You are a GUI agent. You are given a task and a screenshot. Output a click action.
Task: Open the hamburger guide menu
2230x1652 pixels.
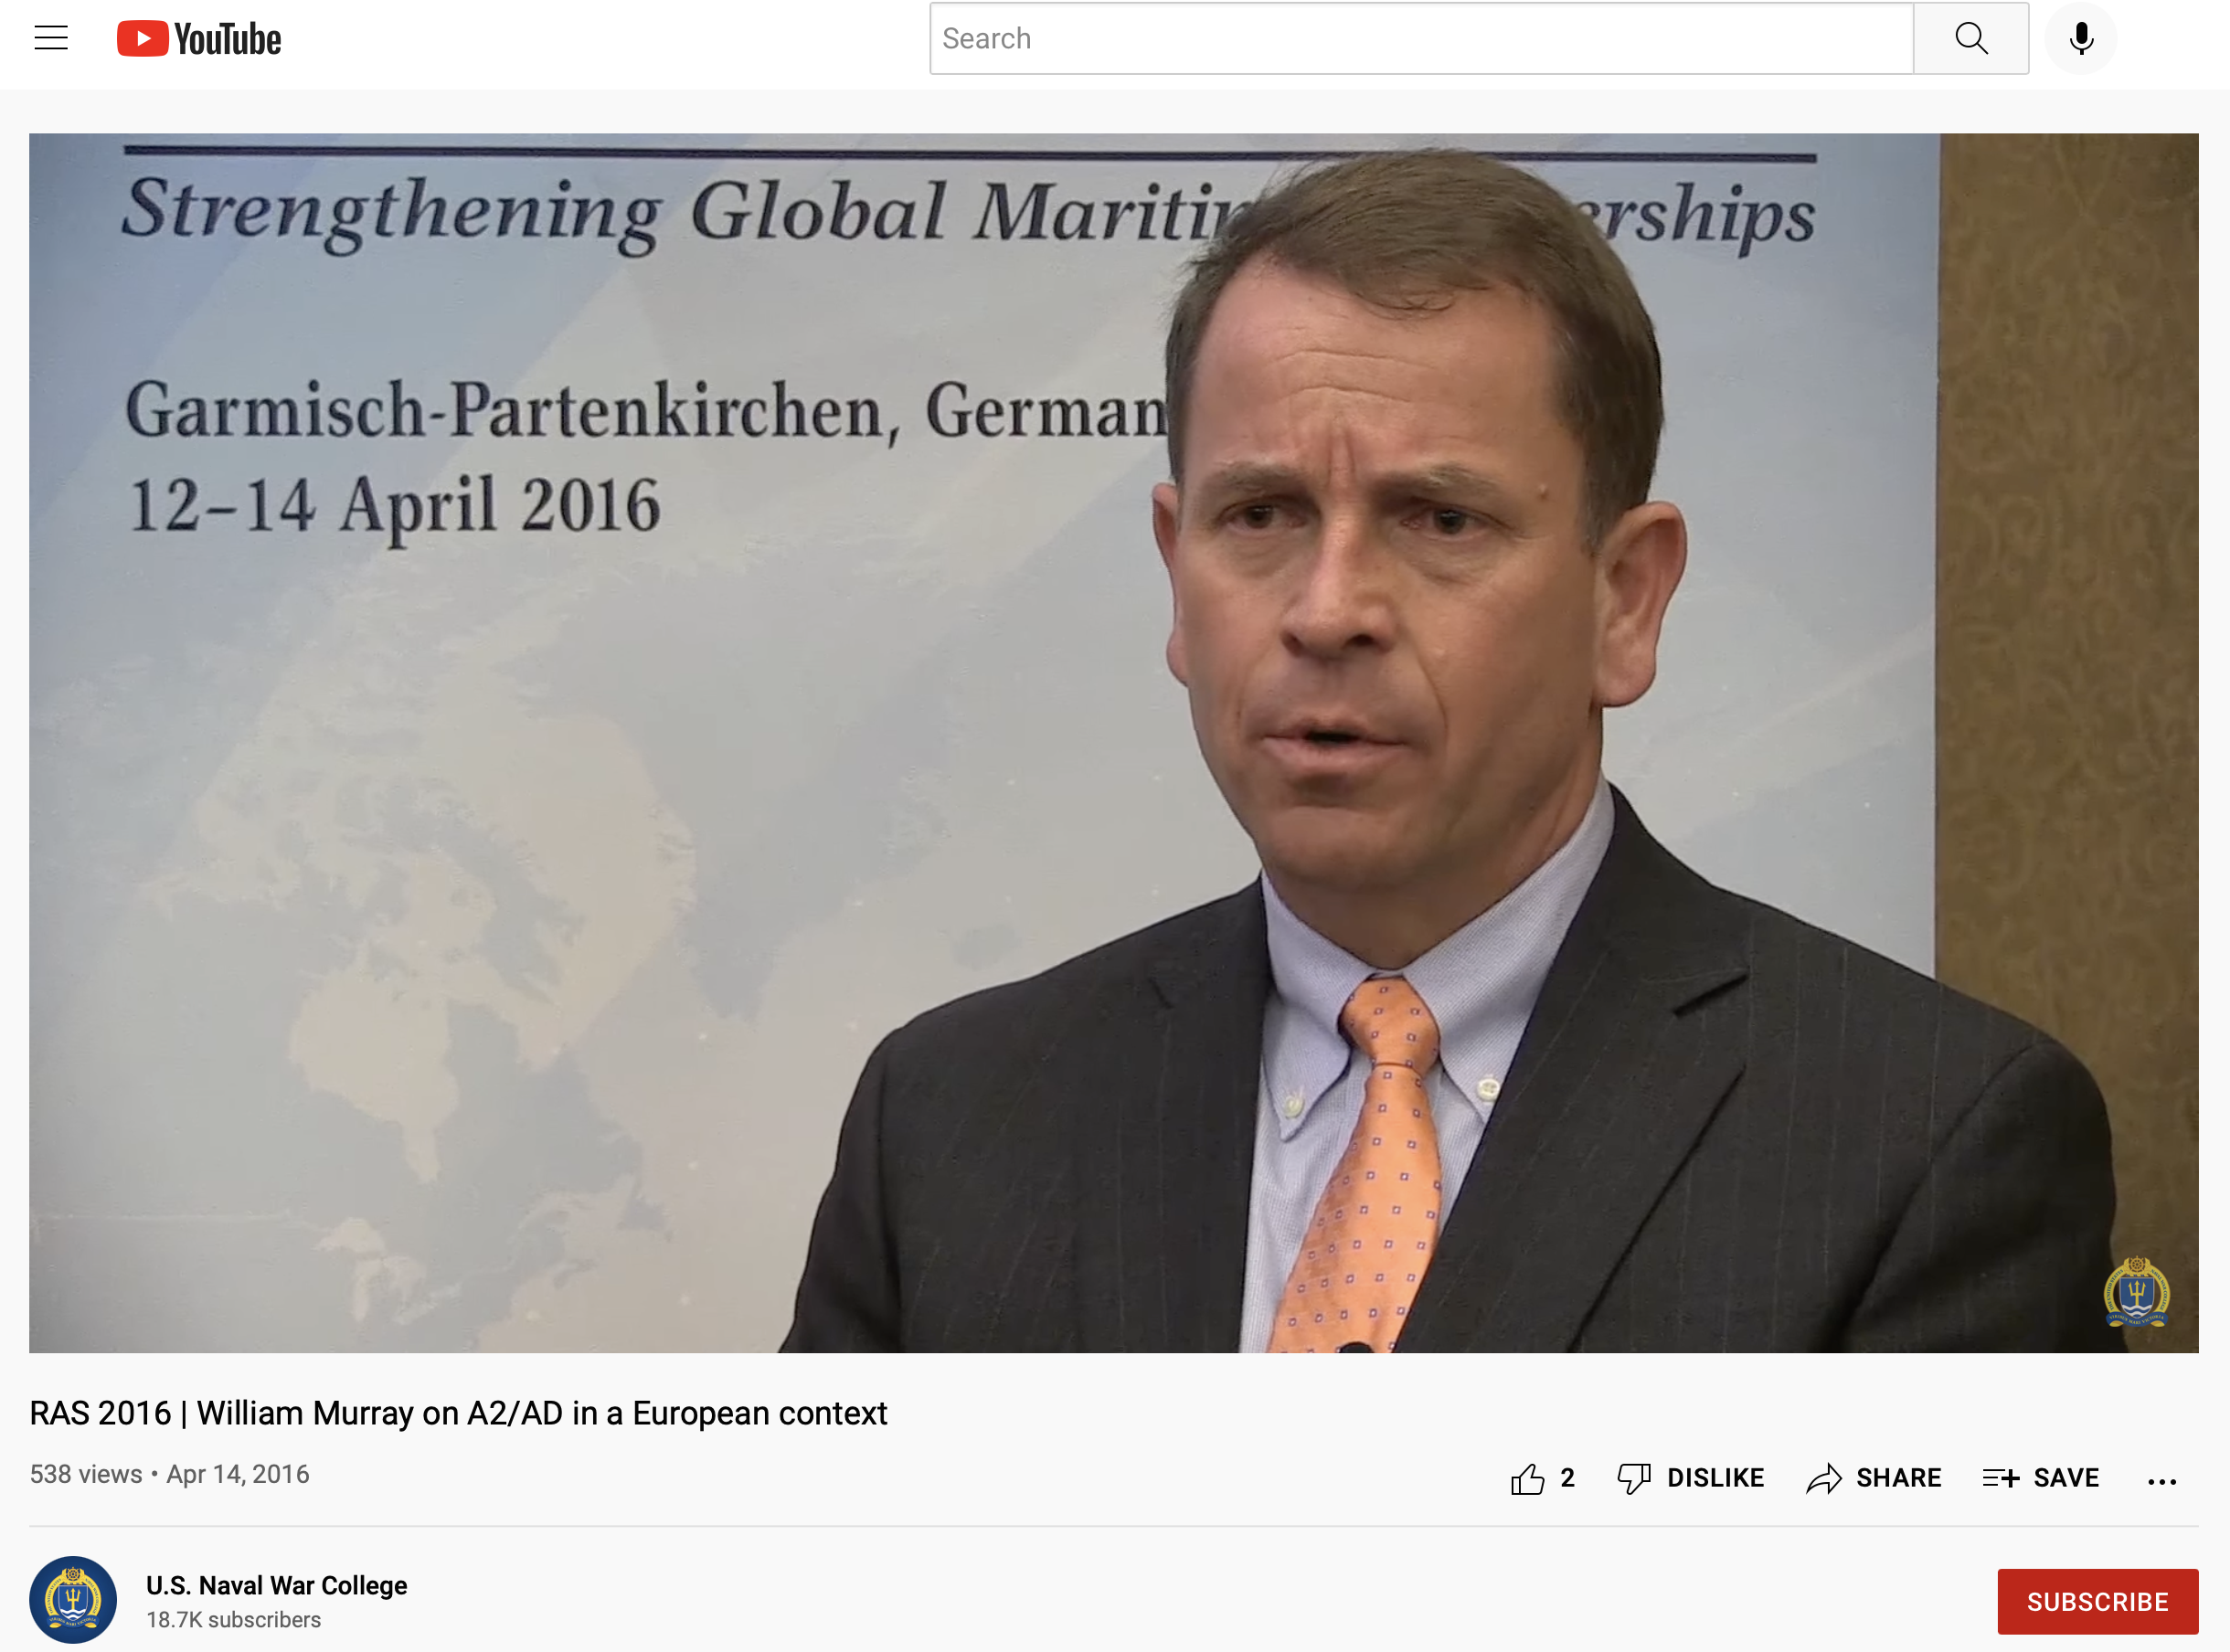[x=51, y=39]
